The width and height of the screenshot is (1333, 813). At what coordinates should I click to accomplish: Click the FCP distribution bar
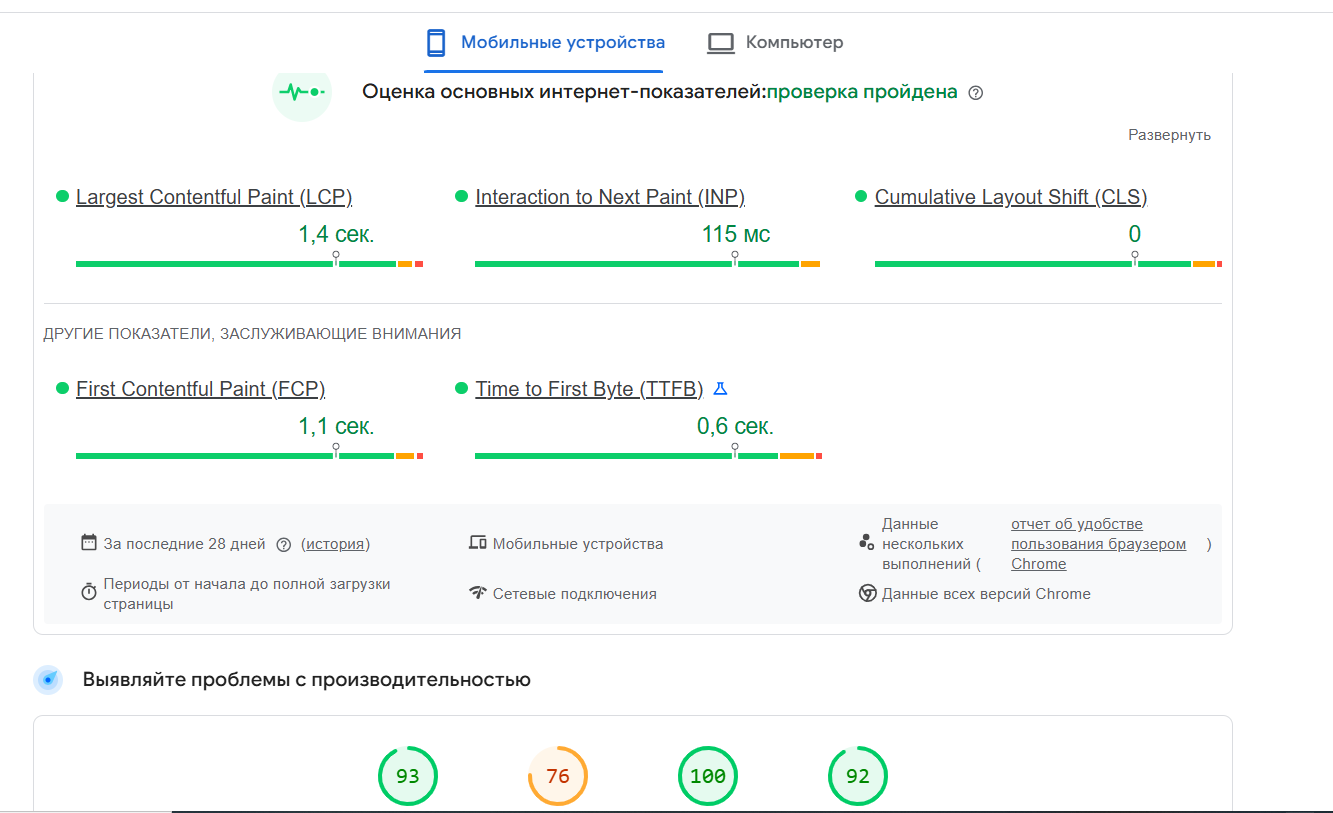249,456
